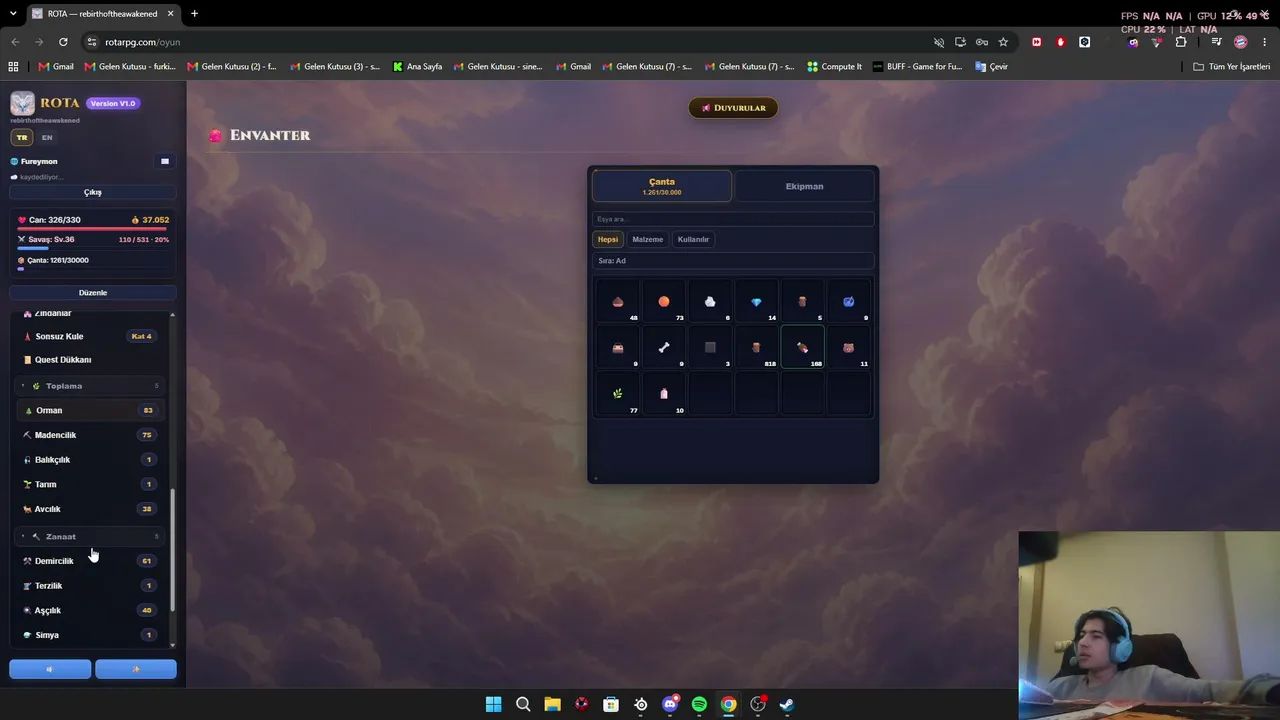
Task: Select the bone item in the inventory
Action: pyautogui.click(x=664, y=348)
